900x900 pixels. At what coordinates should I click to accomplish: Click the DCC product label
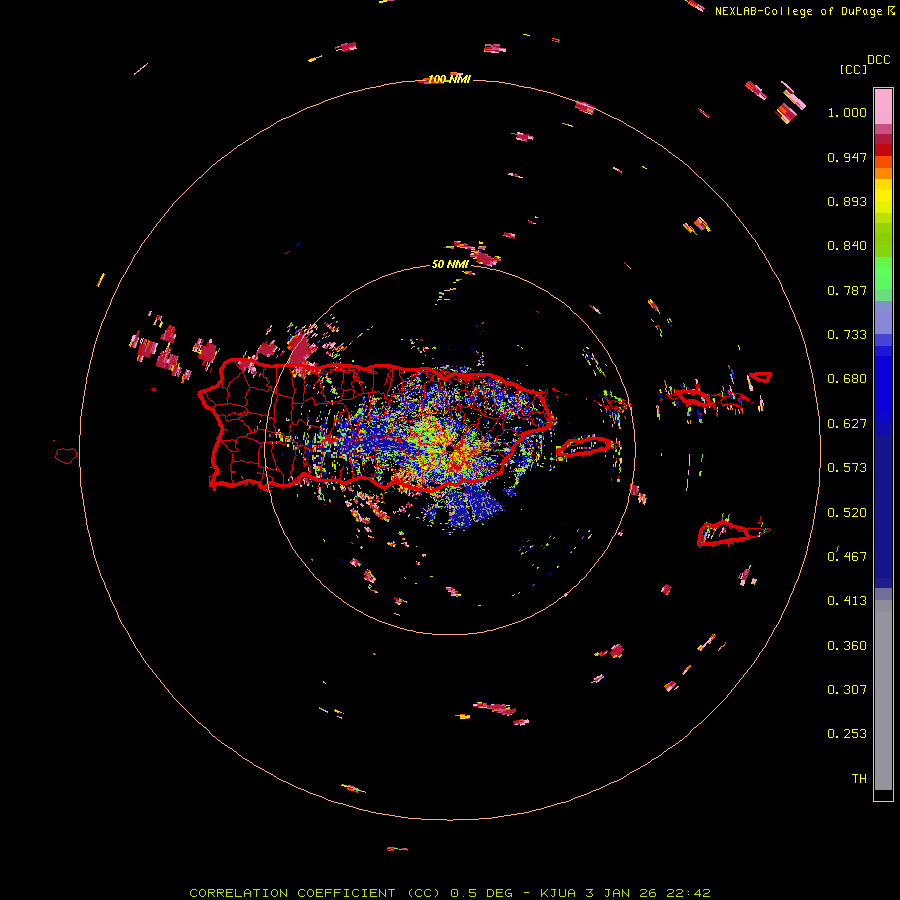(x=879, y=60)
